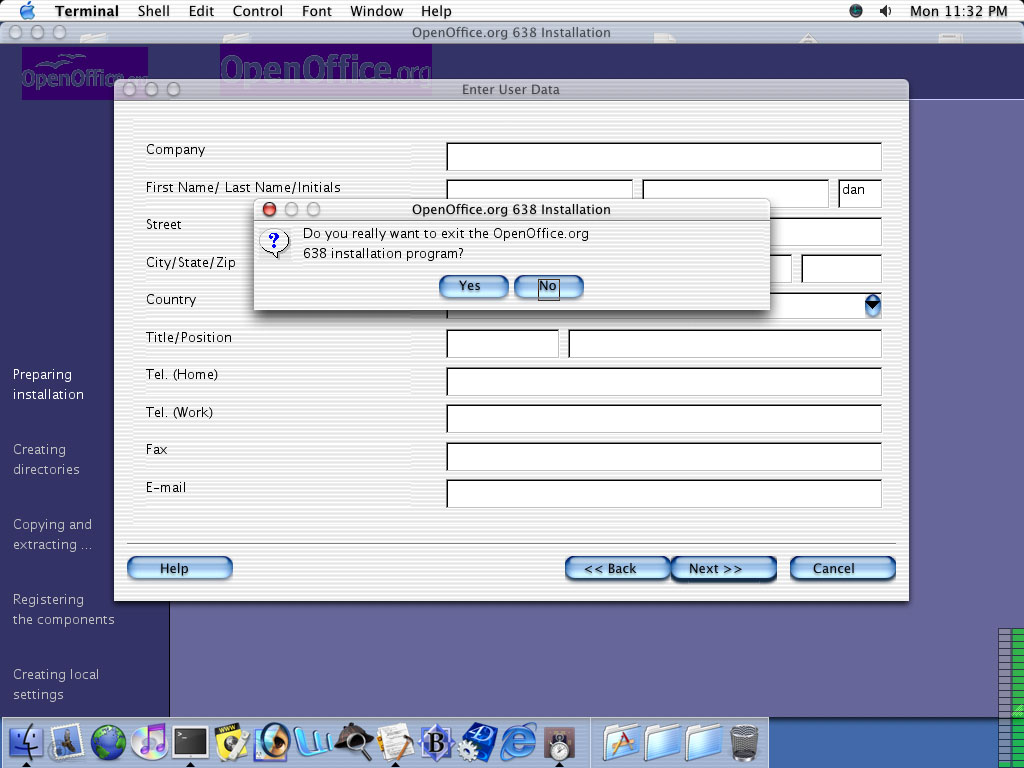Click the Position input field
This screenshot has height=768, width=1024.
[725, 344]
